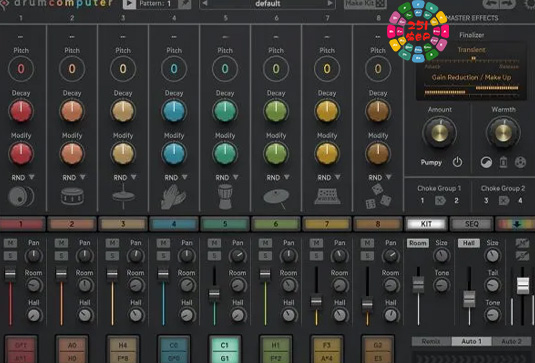Switch to the SEQ tab
The image size is (535, 363).
coord(472,224)
